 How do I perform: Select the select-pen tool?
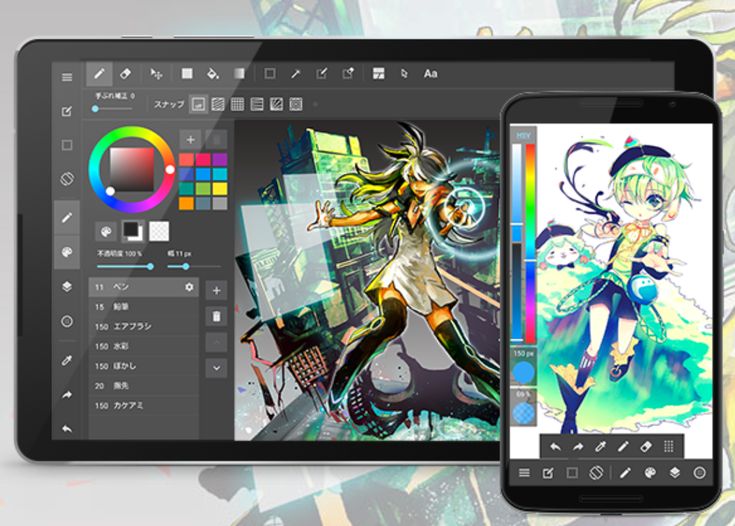coord(322,74)
